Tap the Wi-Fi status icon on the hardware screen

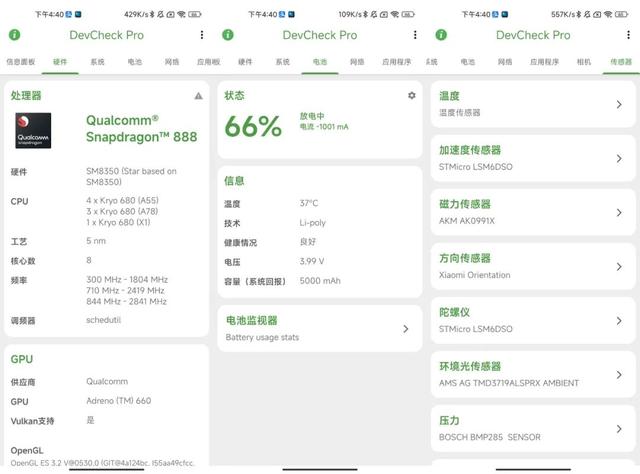pos(181,14)
